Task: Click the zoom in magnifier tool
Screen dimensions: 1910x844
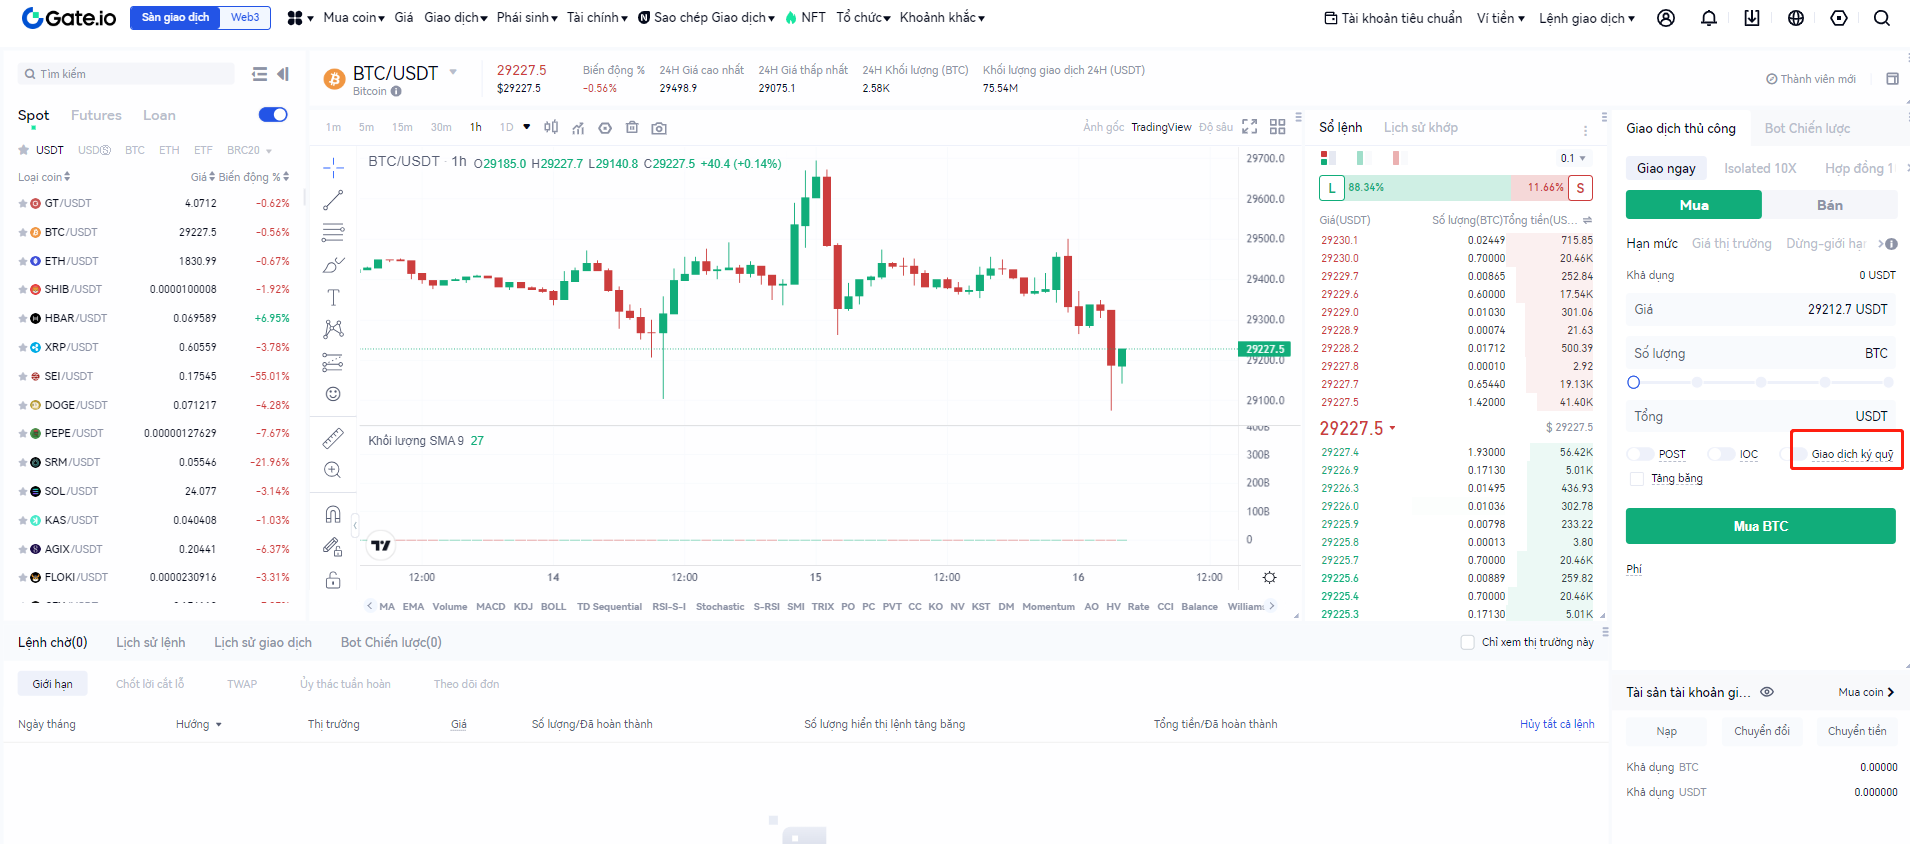Action: tap(333, 470)
